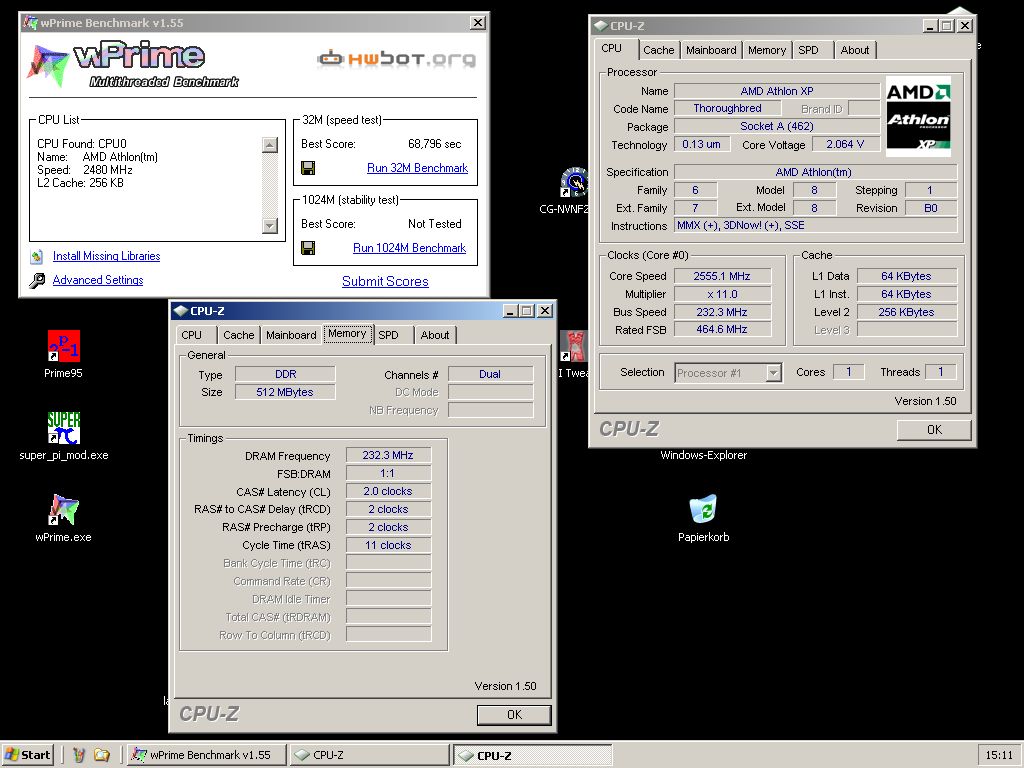Screen dimensions: 1024x768
Task: Open the Papierkorb recycle bin icon
Action: click(703, 509)
